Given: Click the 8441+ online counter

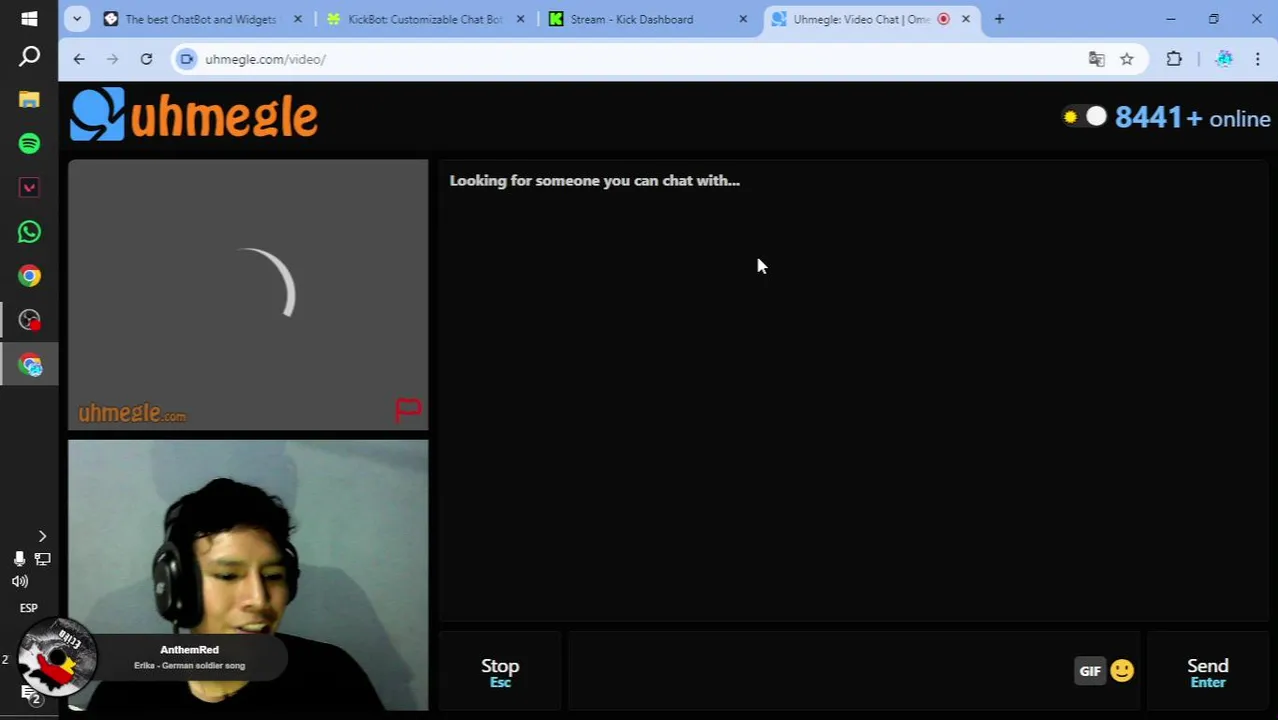Looking at the screenshot, I should pyautogui.click(x=1192, y=118).
